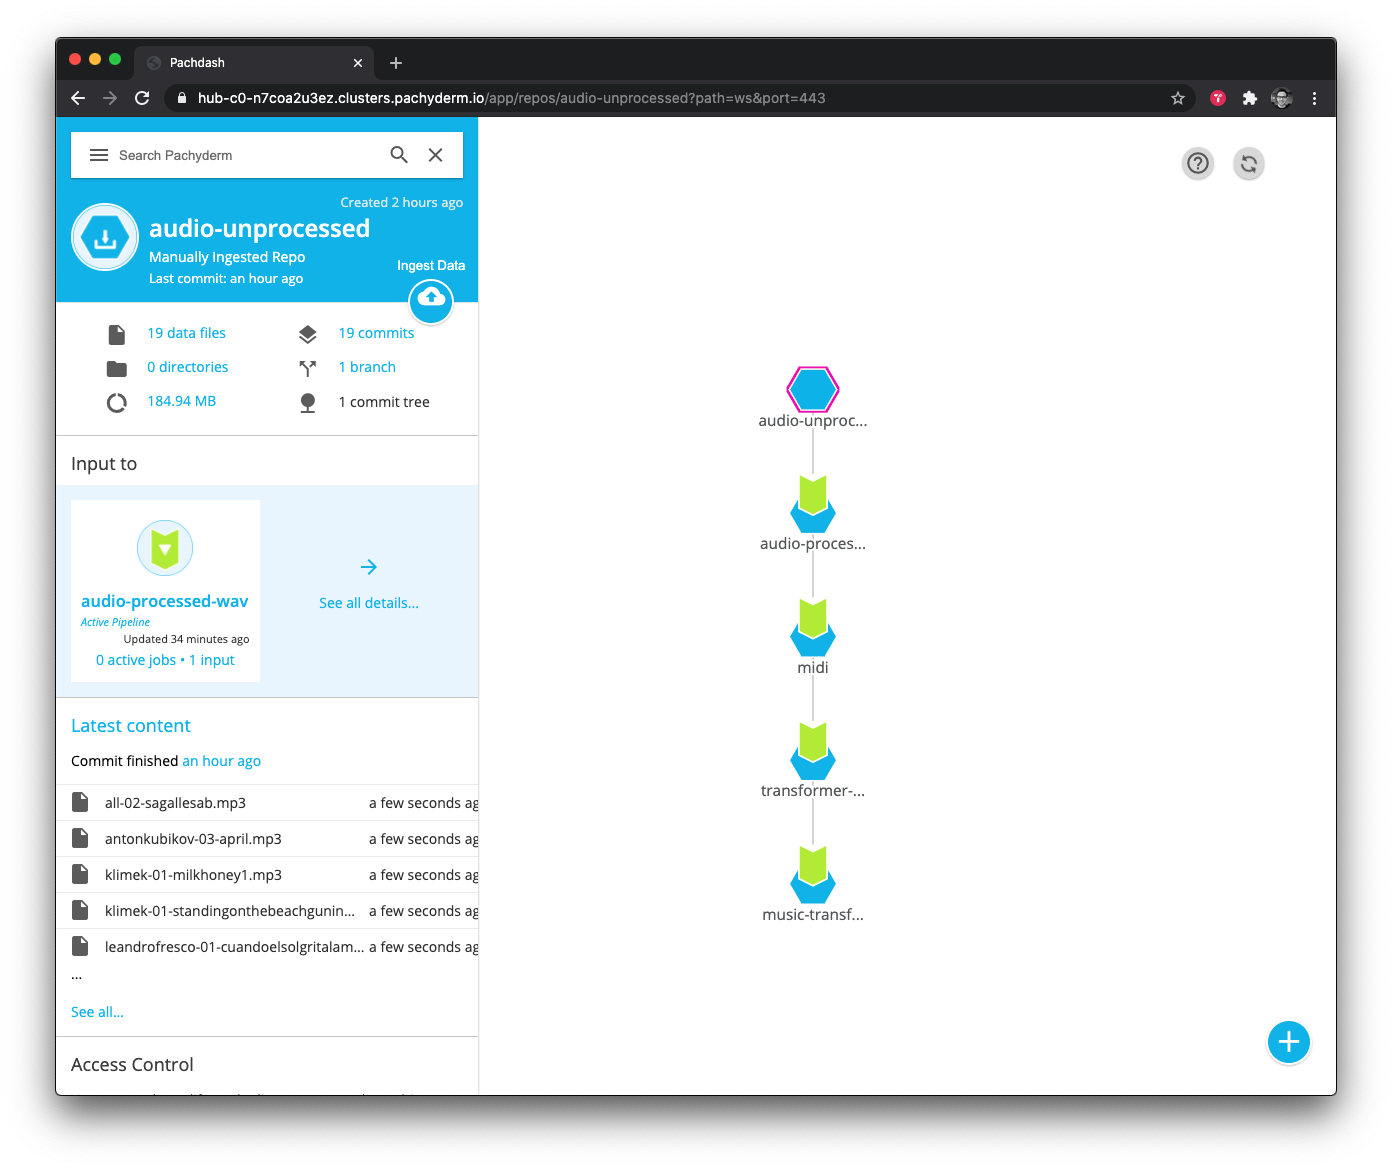Click the browser address bar URL
The image size is (1392, 1169).
(511, 98)
